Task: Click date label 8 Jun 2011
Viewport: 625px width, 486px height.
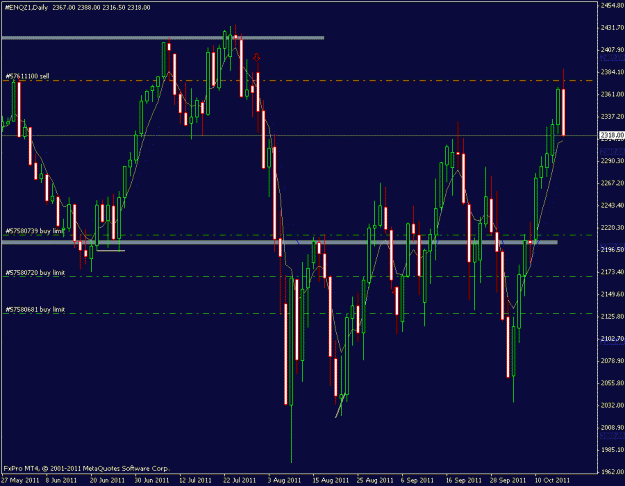Action: 61,480
